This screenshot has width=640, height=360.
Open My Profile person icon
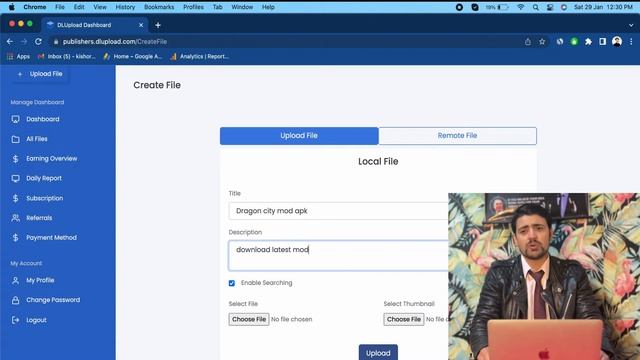16,280
